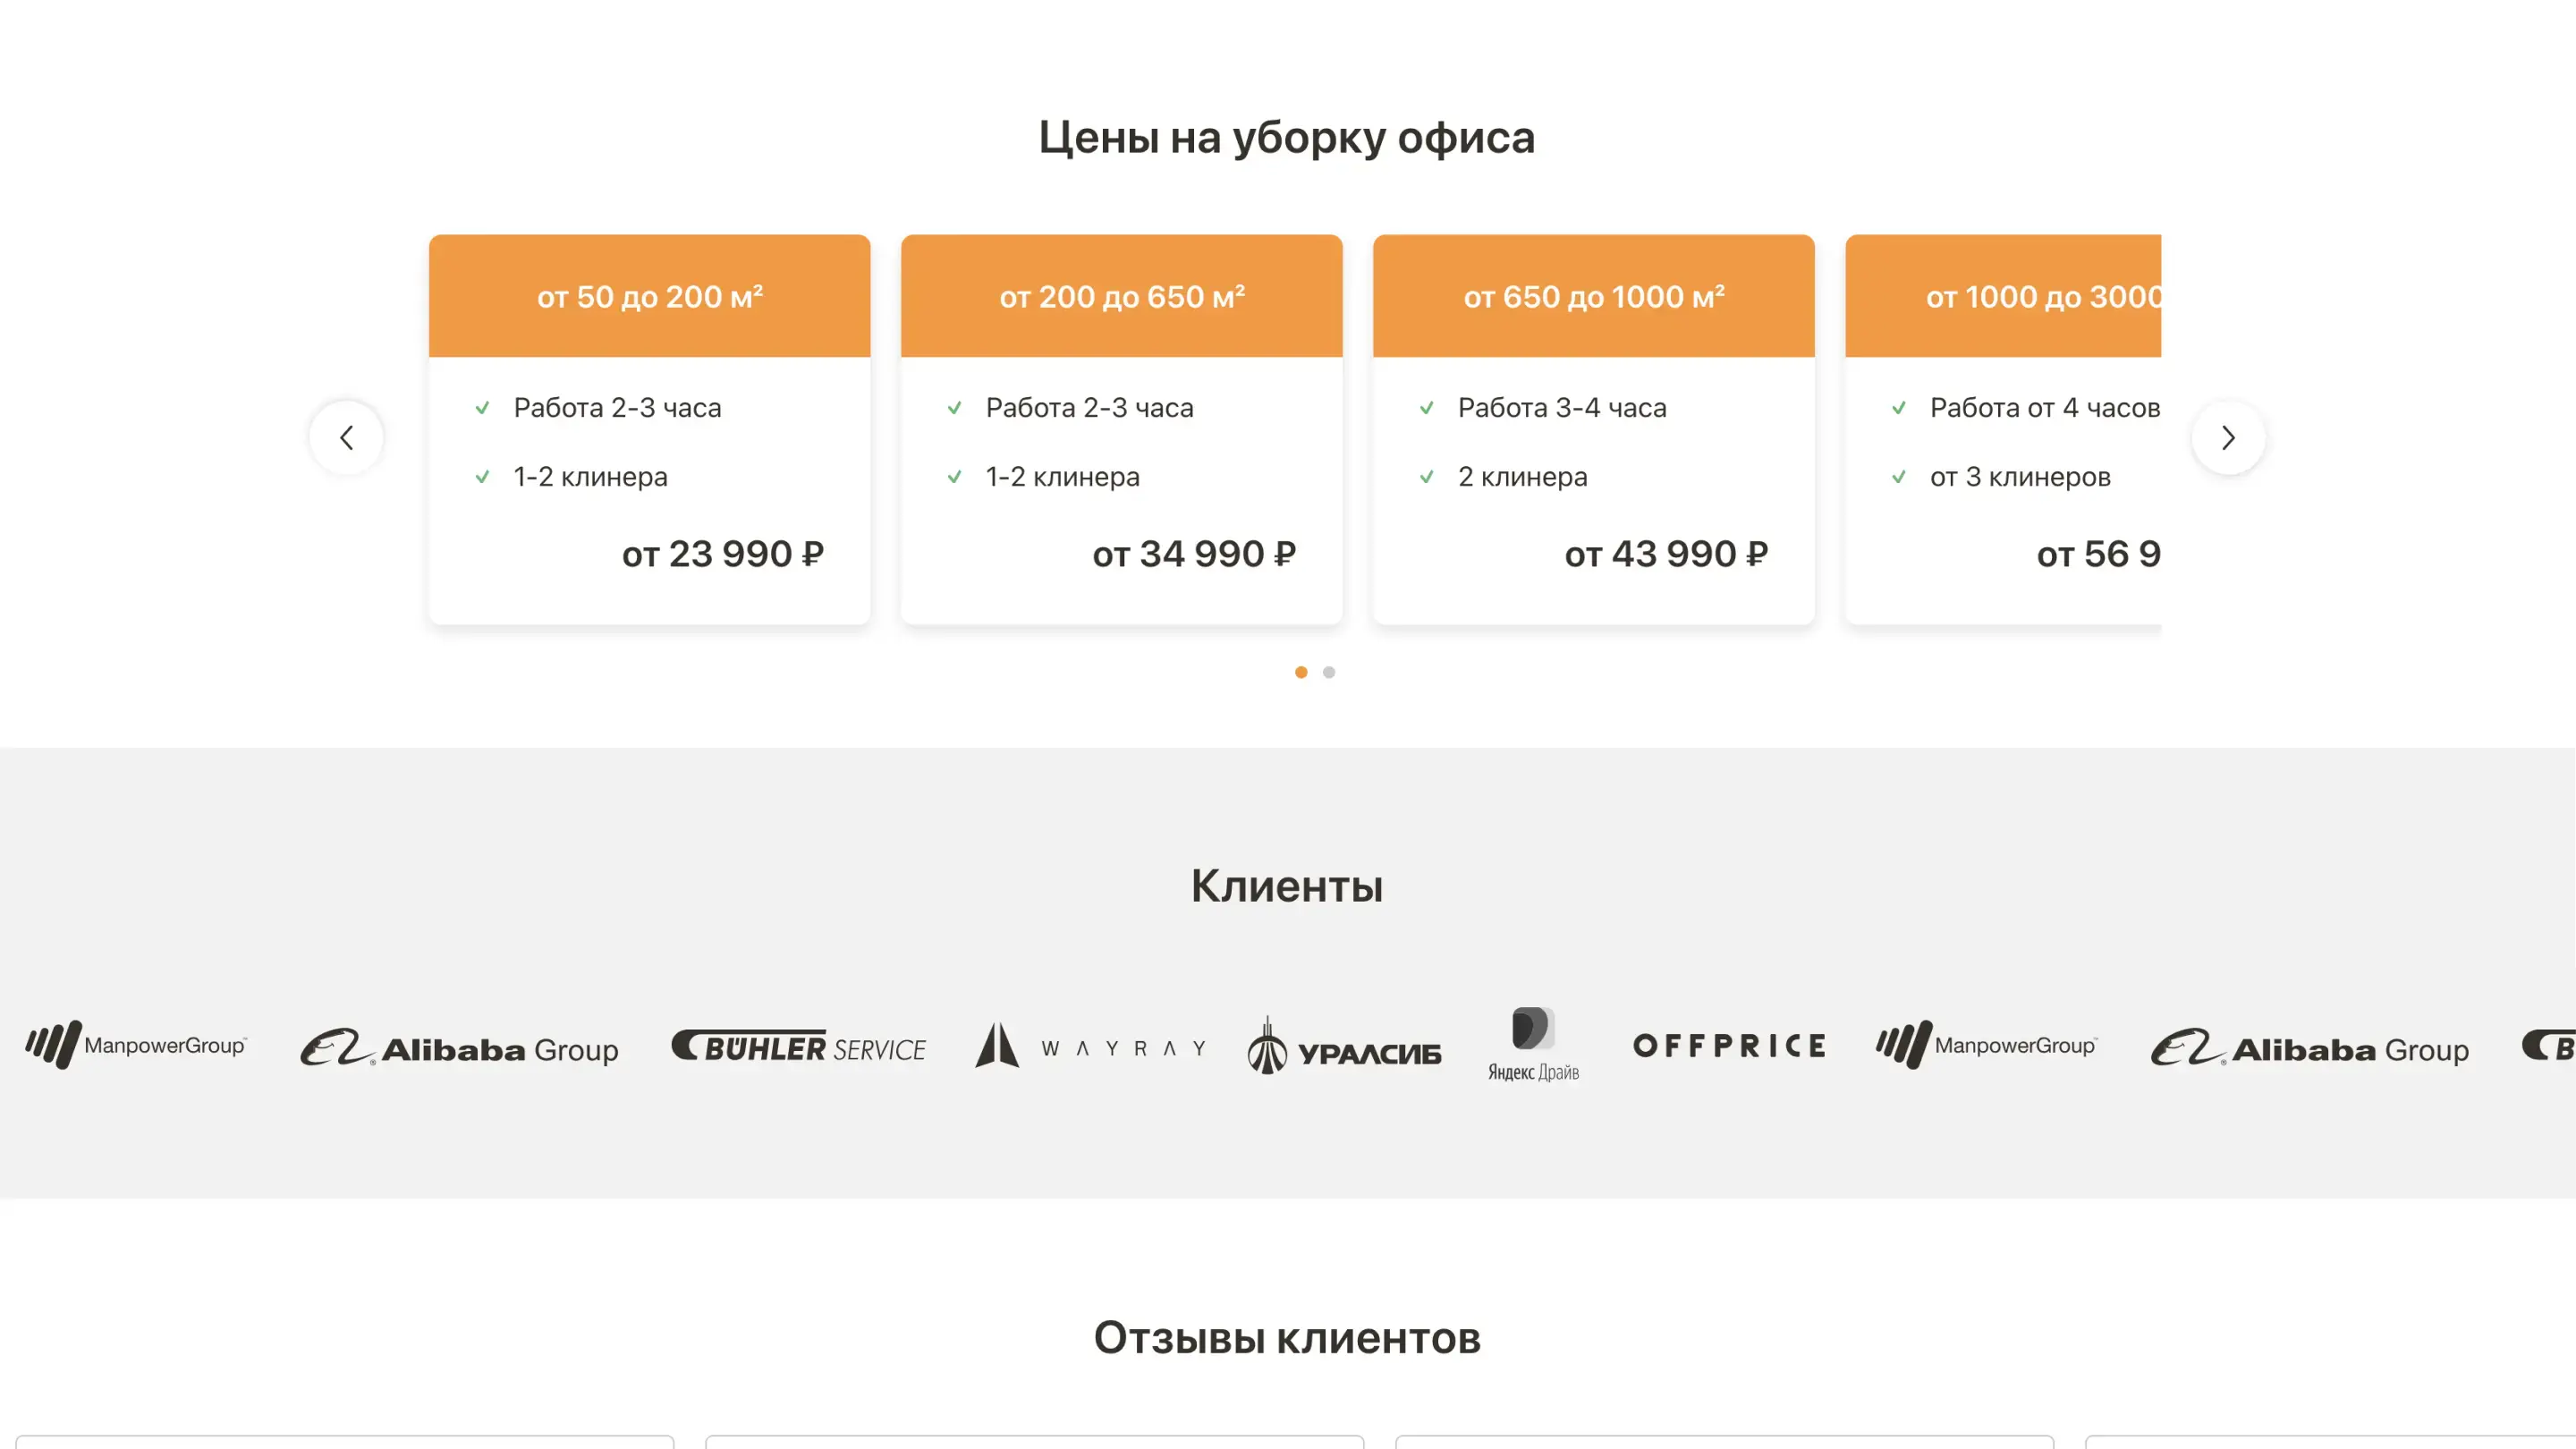2576x1449 pixels.
Task: Click the second Alibaba Group logo
Action: tap(2309, 1048)
